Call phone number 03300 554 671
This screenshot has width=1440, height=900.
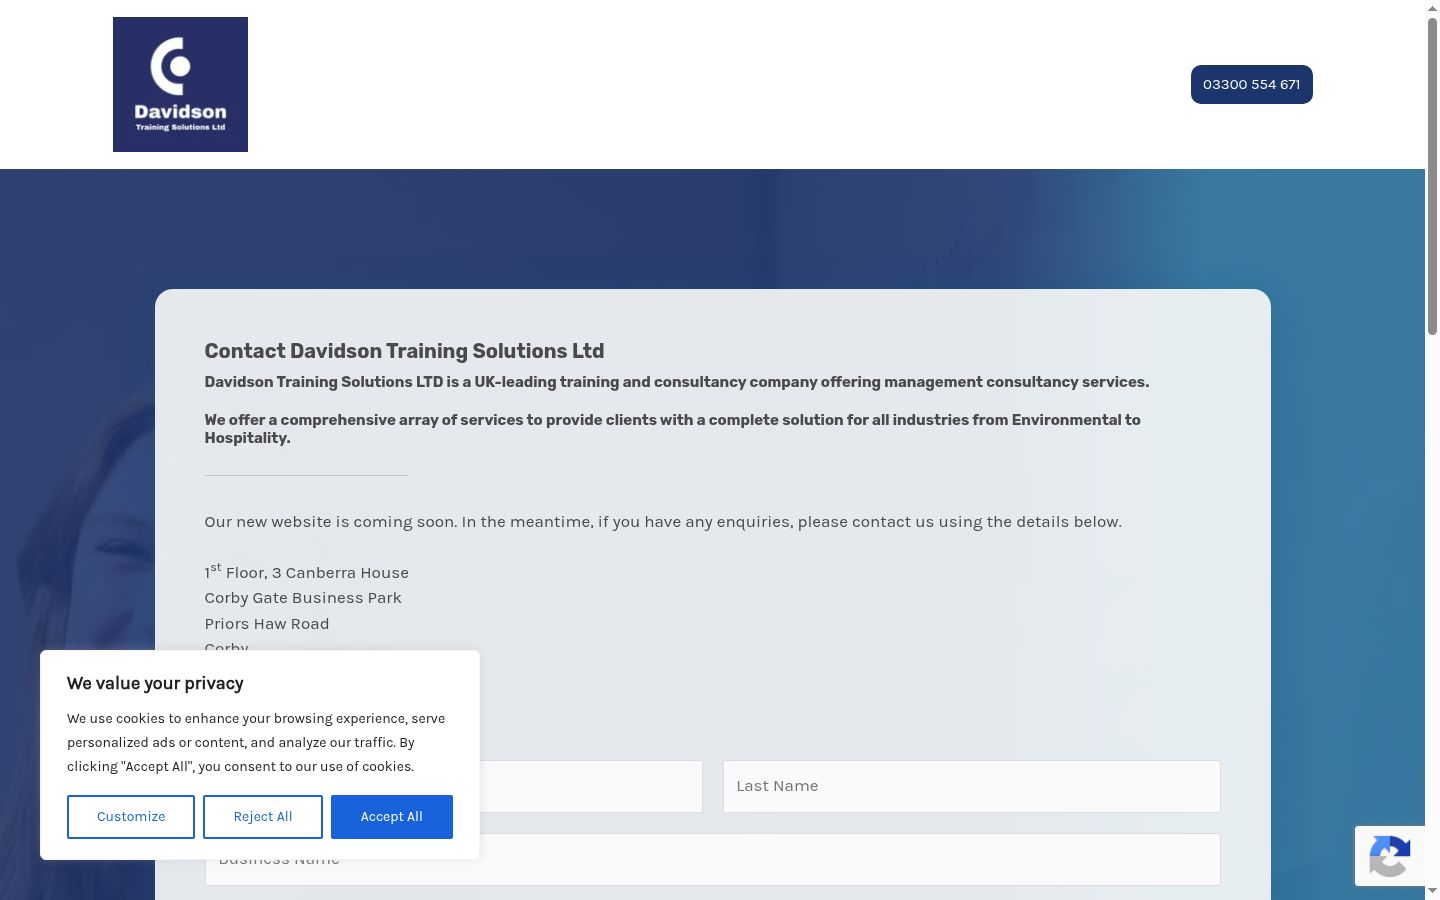[1251, 84]
